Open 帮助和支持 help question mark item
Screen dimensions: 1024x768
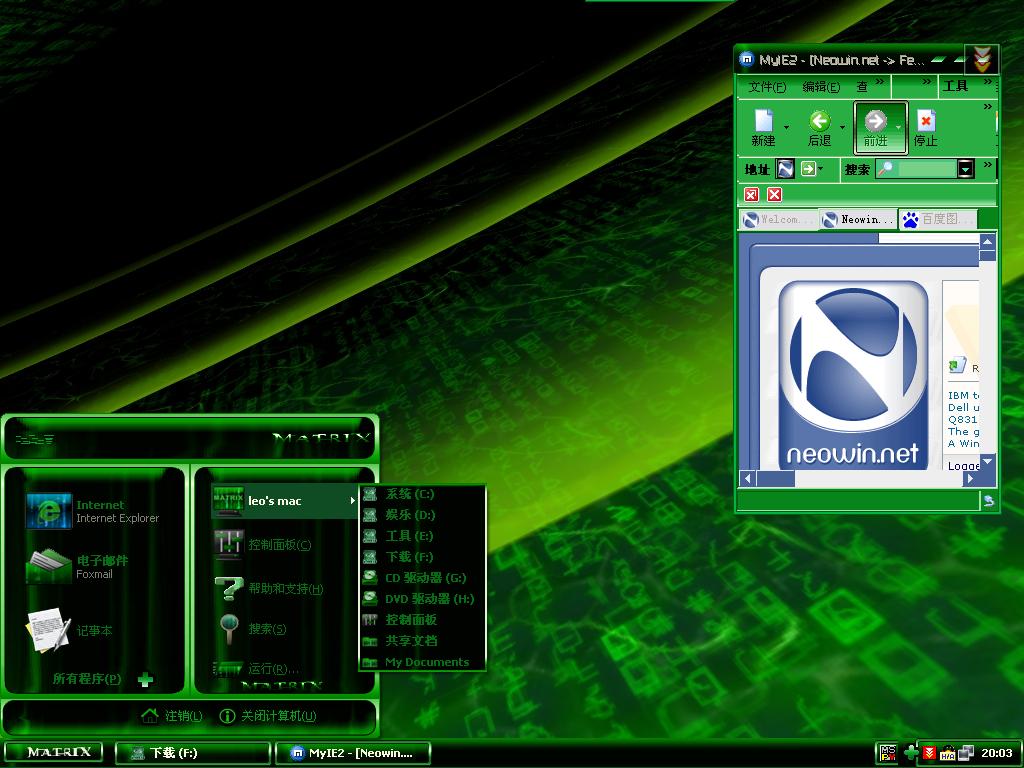click(x=269, y=588)
